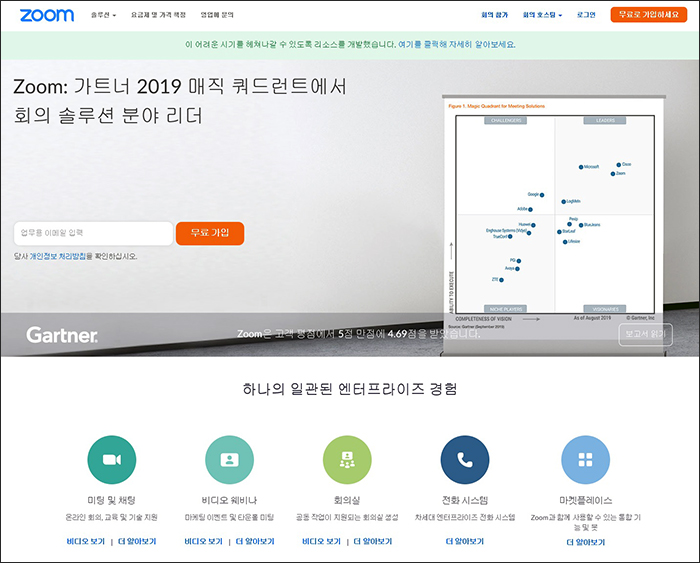
Task: Click 더 알아보기 under 비디오 웨비나
Action: [255, 542]
